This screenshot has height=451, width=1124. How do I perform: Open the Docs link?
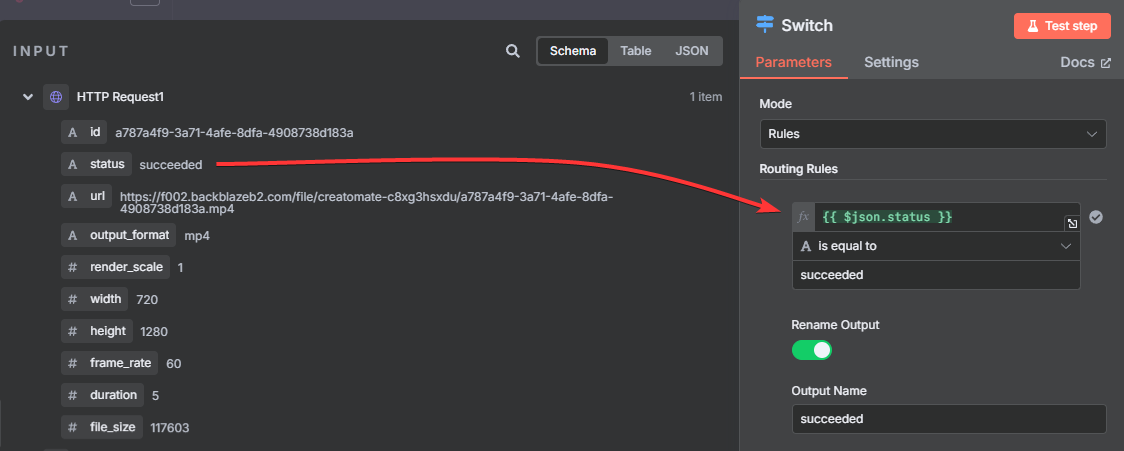pos(1085,62)
